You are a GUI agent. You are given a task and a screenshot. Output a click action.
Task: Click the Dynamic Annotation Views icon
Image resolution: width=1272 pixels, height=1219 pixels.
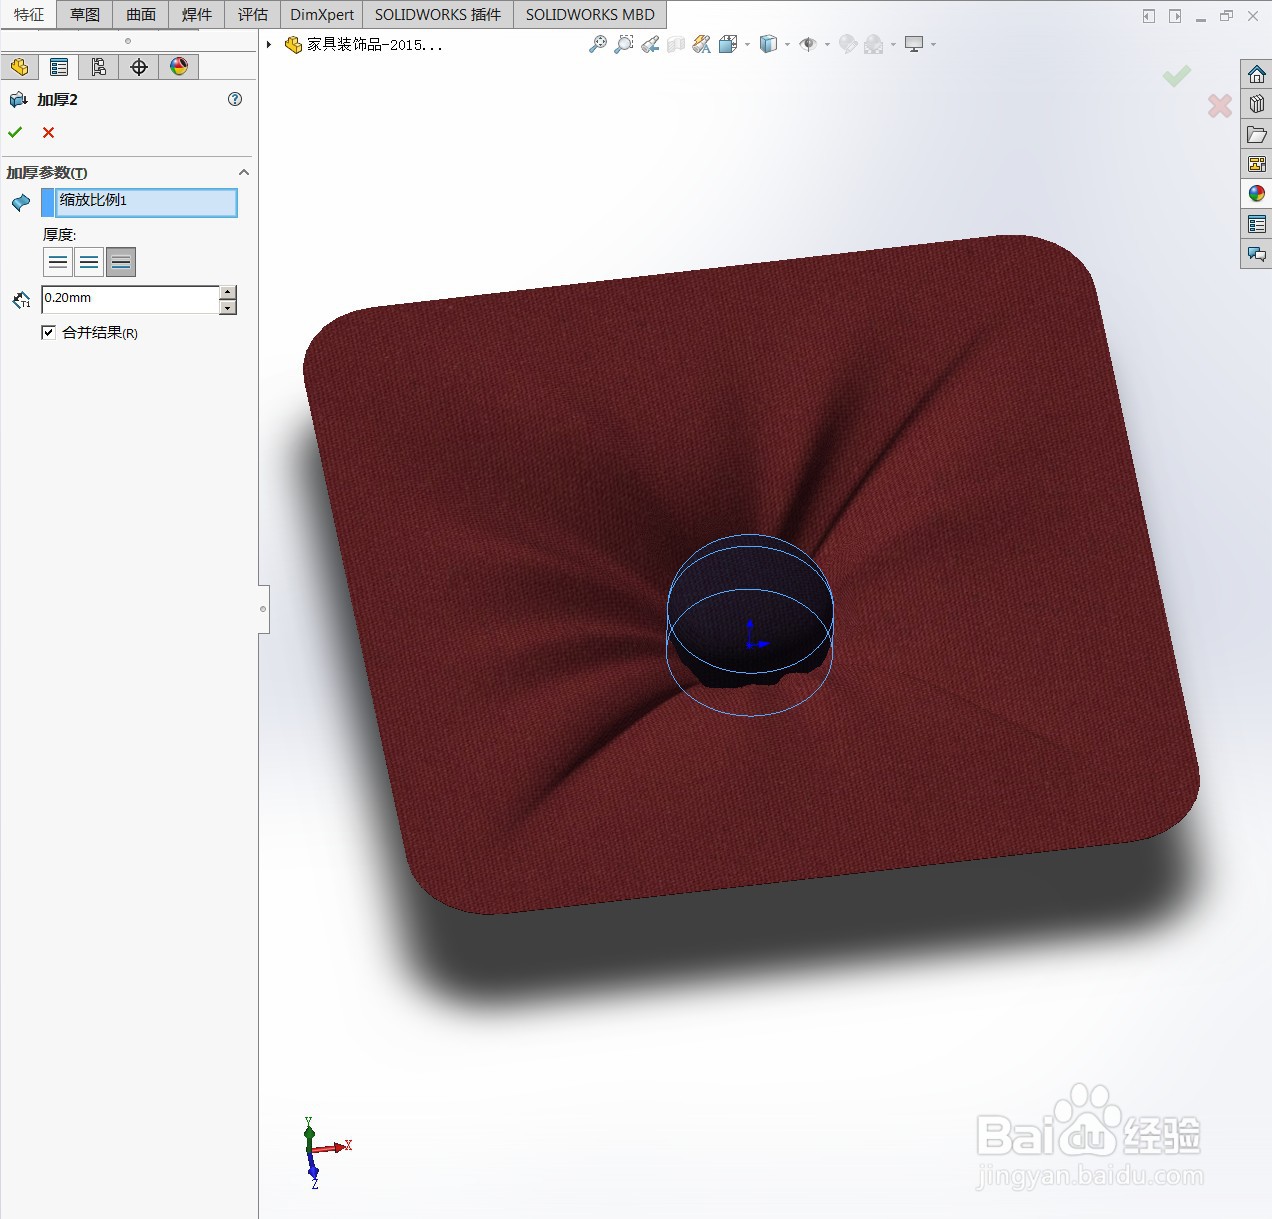coord(702,44)
